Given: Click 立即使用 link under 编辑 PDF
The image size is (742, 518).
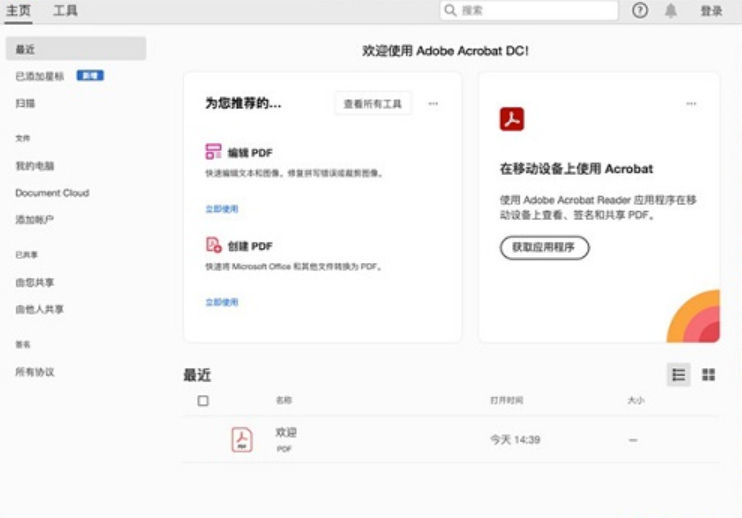Looking at the screenshot, I should point(221,209).
